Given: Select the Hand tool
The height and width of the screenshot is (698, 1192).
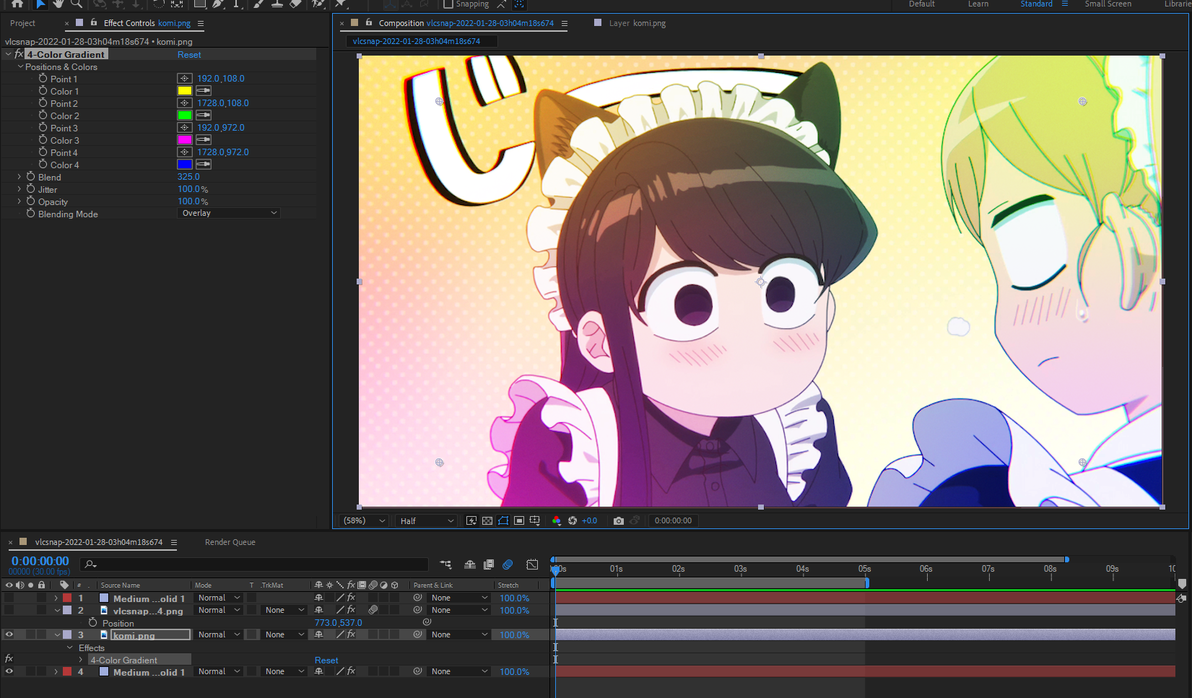Looking at the screenshot, I should coord(59,4).
